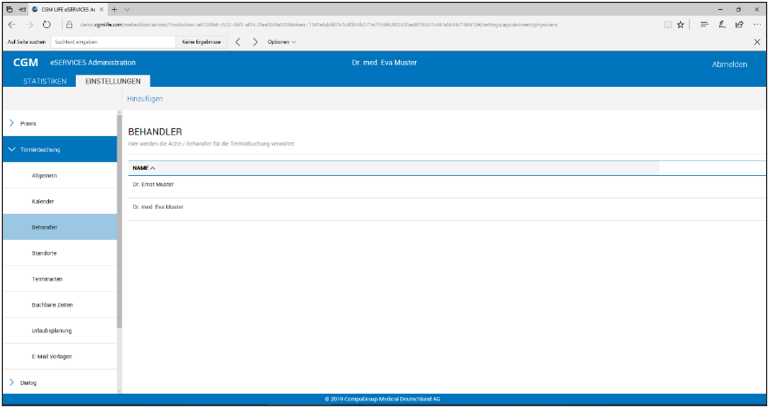Open the Kalender settings item
The image size is (769, 409).
tap(60, 202)
